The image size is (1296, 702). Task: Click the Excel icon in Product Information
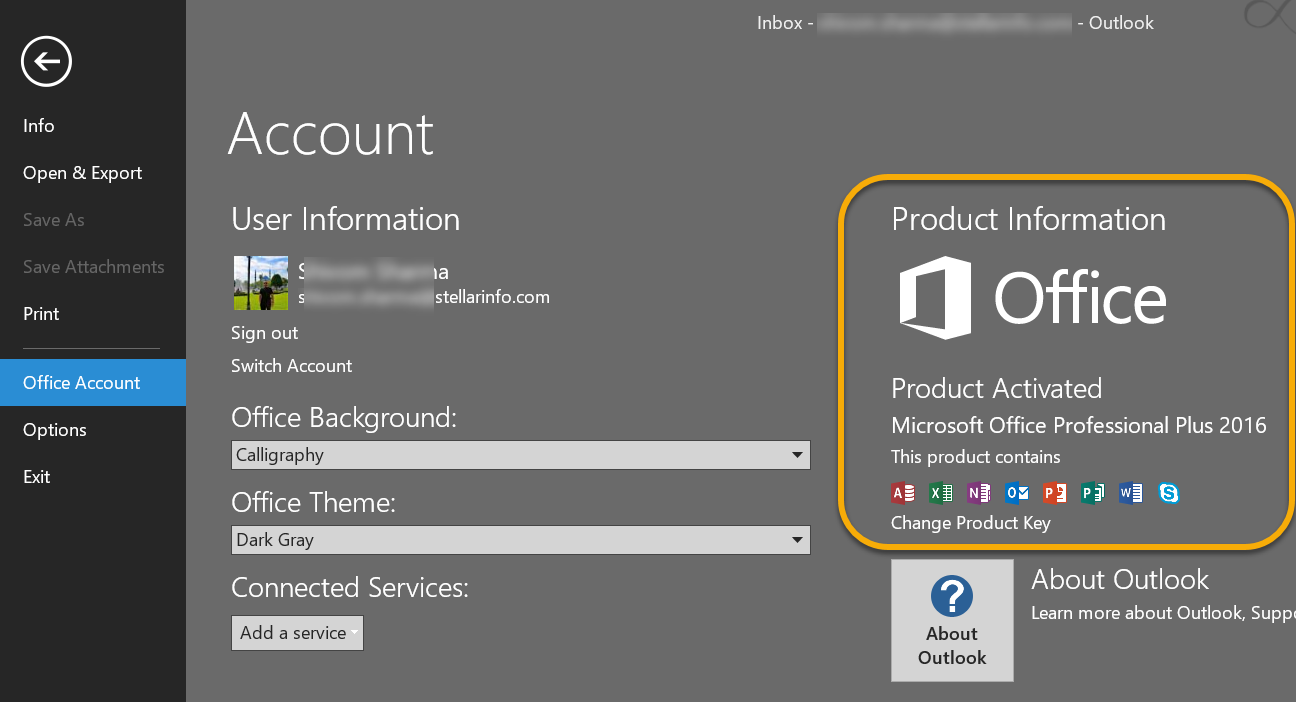[941, 492]
